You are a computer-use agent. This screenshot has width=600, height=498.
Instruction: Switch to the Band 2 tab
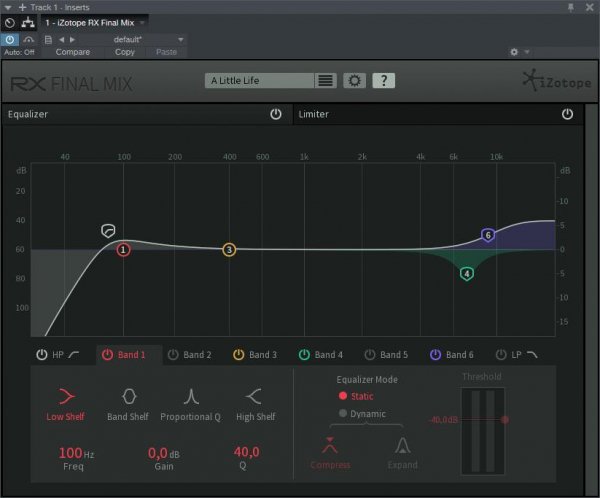pyautogui.click(x=197, y=355)
